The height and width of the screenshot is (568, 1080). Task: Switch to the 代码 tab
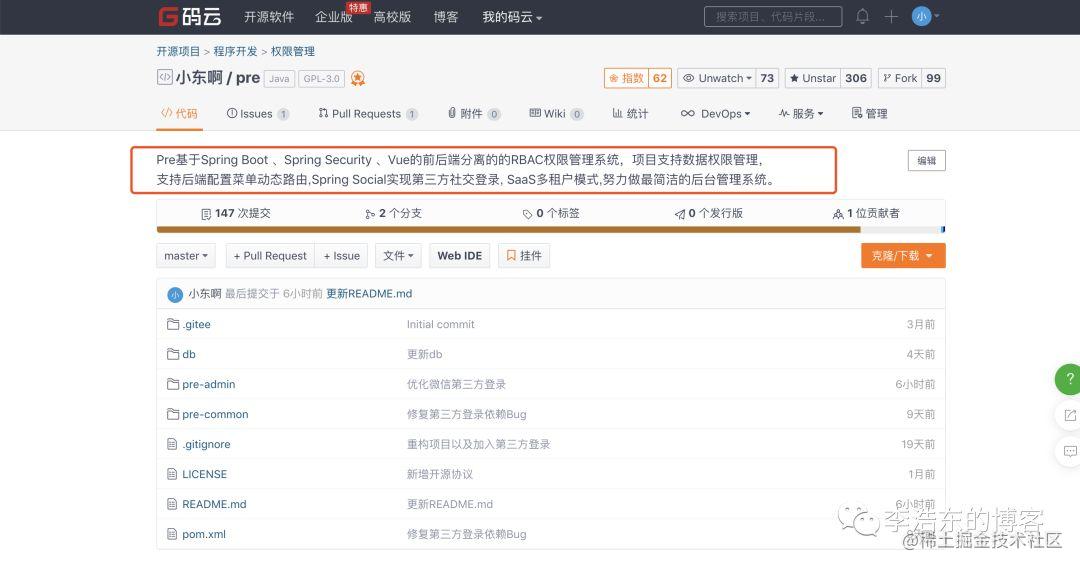[x=179, y=113]
